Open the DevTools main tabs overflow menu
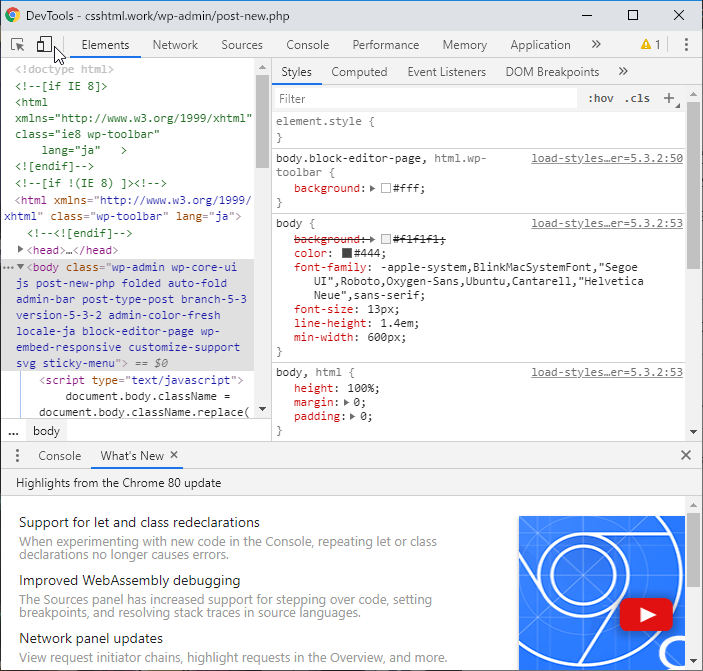 [x=596, y=44]
